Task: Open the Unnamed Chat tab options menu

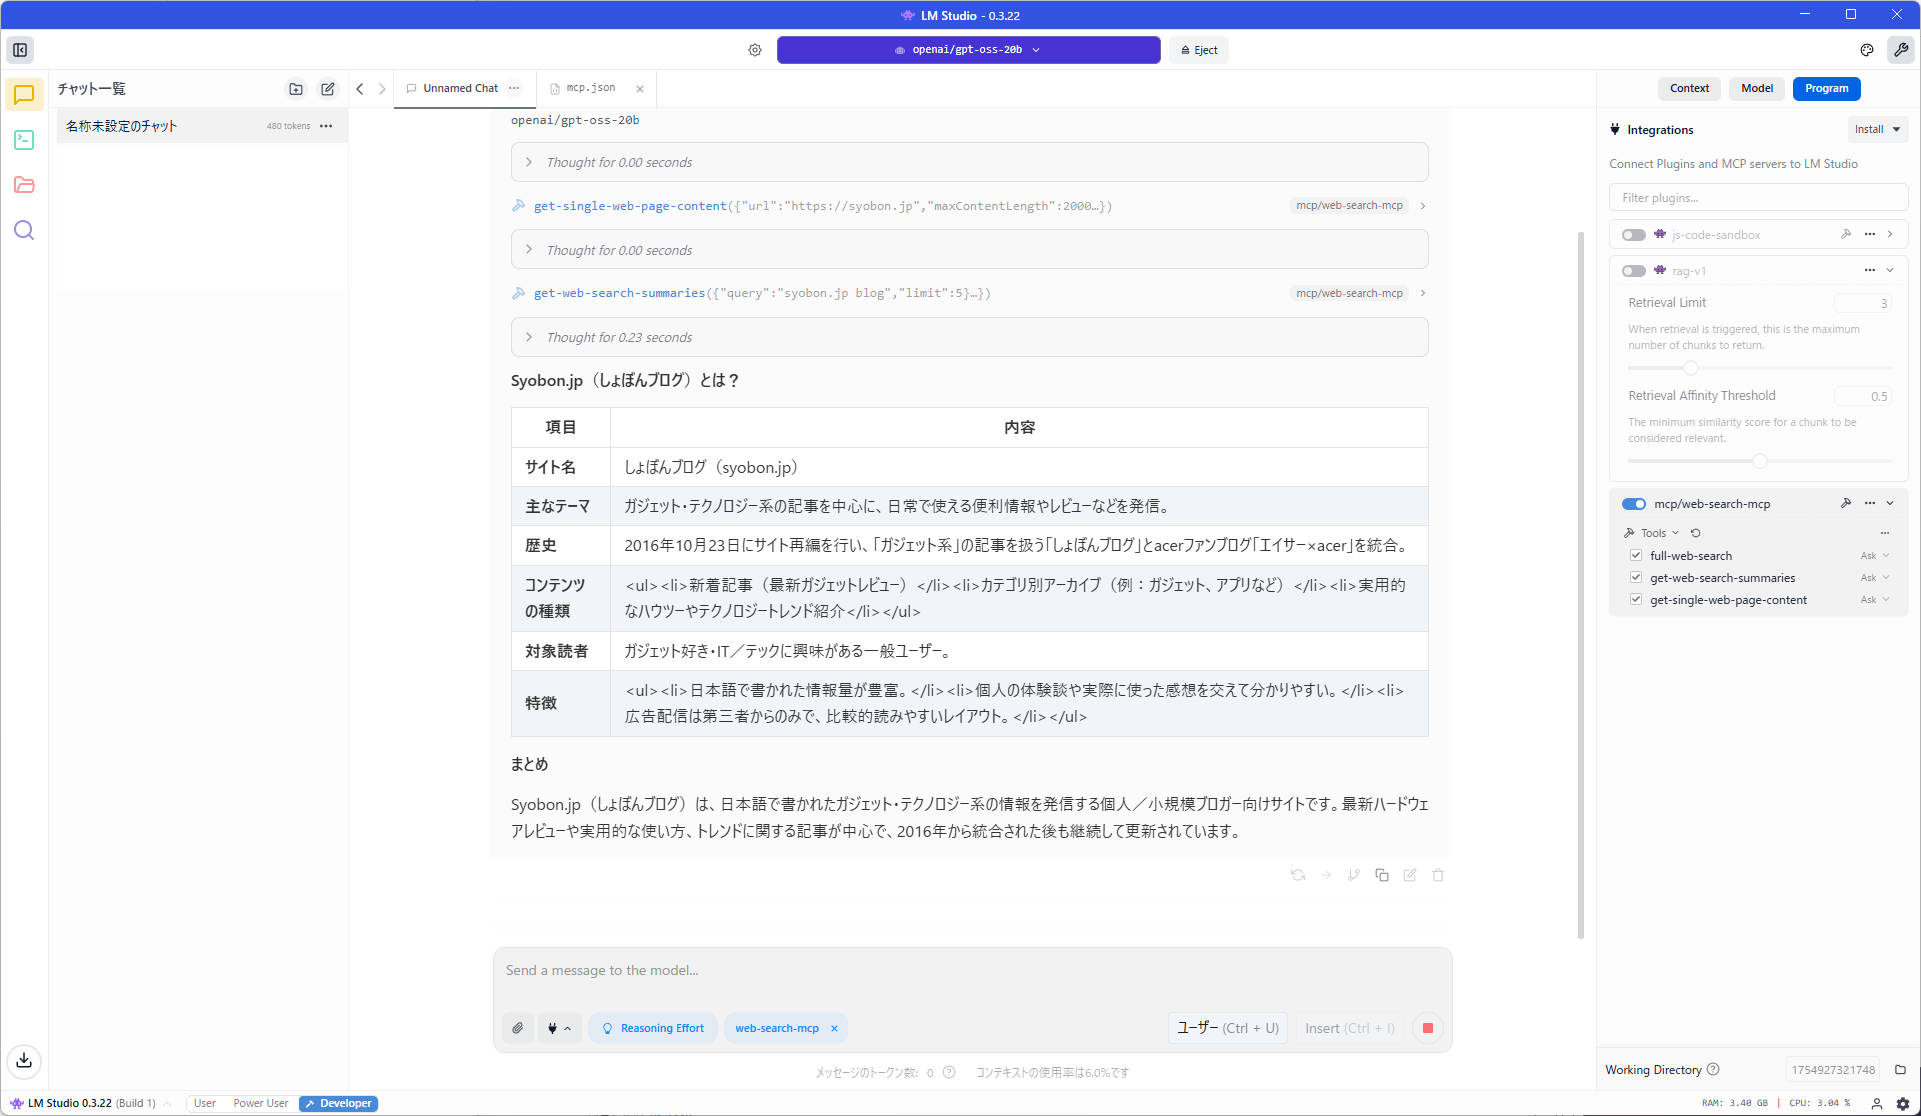Action: [x=514, y=89]
